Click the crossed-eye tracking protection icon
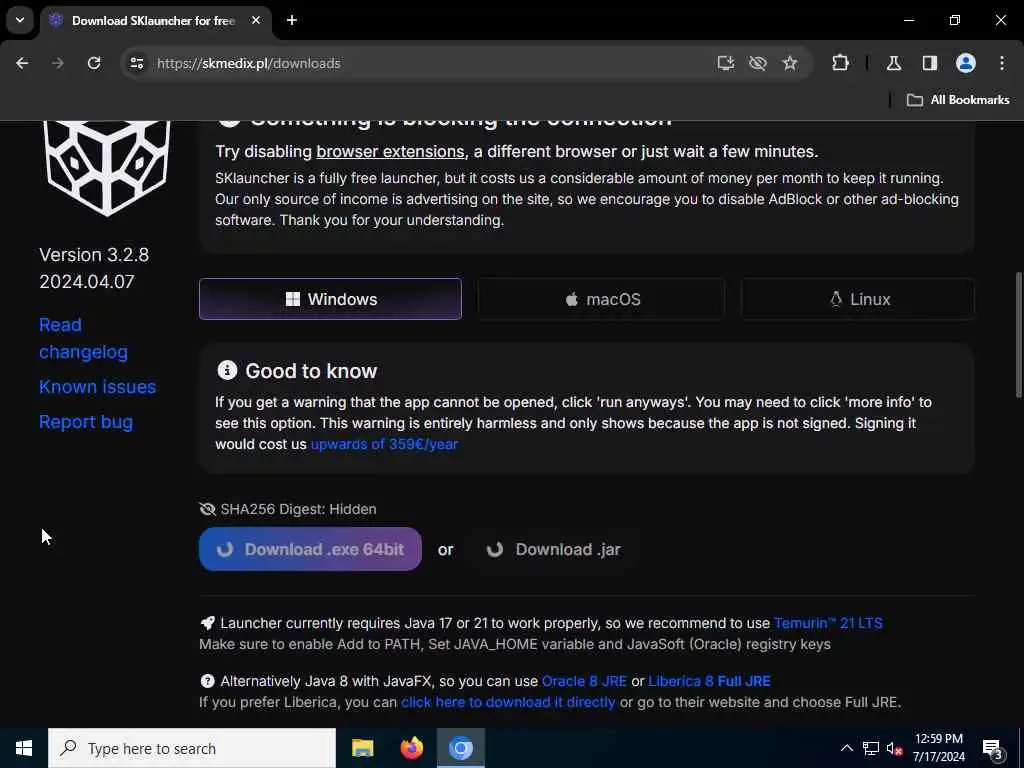This screenshot has height=768, width=1024. click(x=758, y=63)
